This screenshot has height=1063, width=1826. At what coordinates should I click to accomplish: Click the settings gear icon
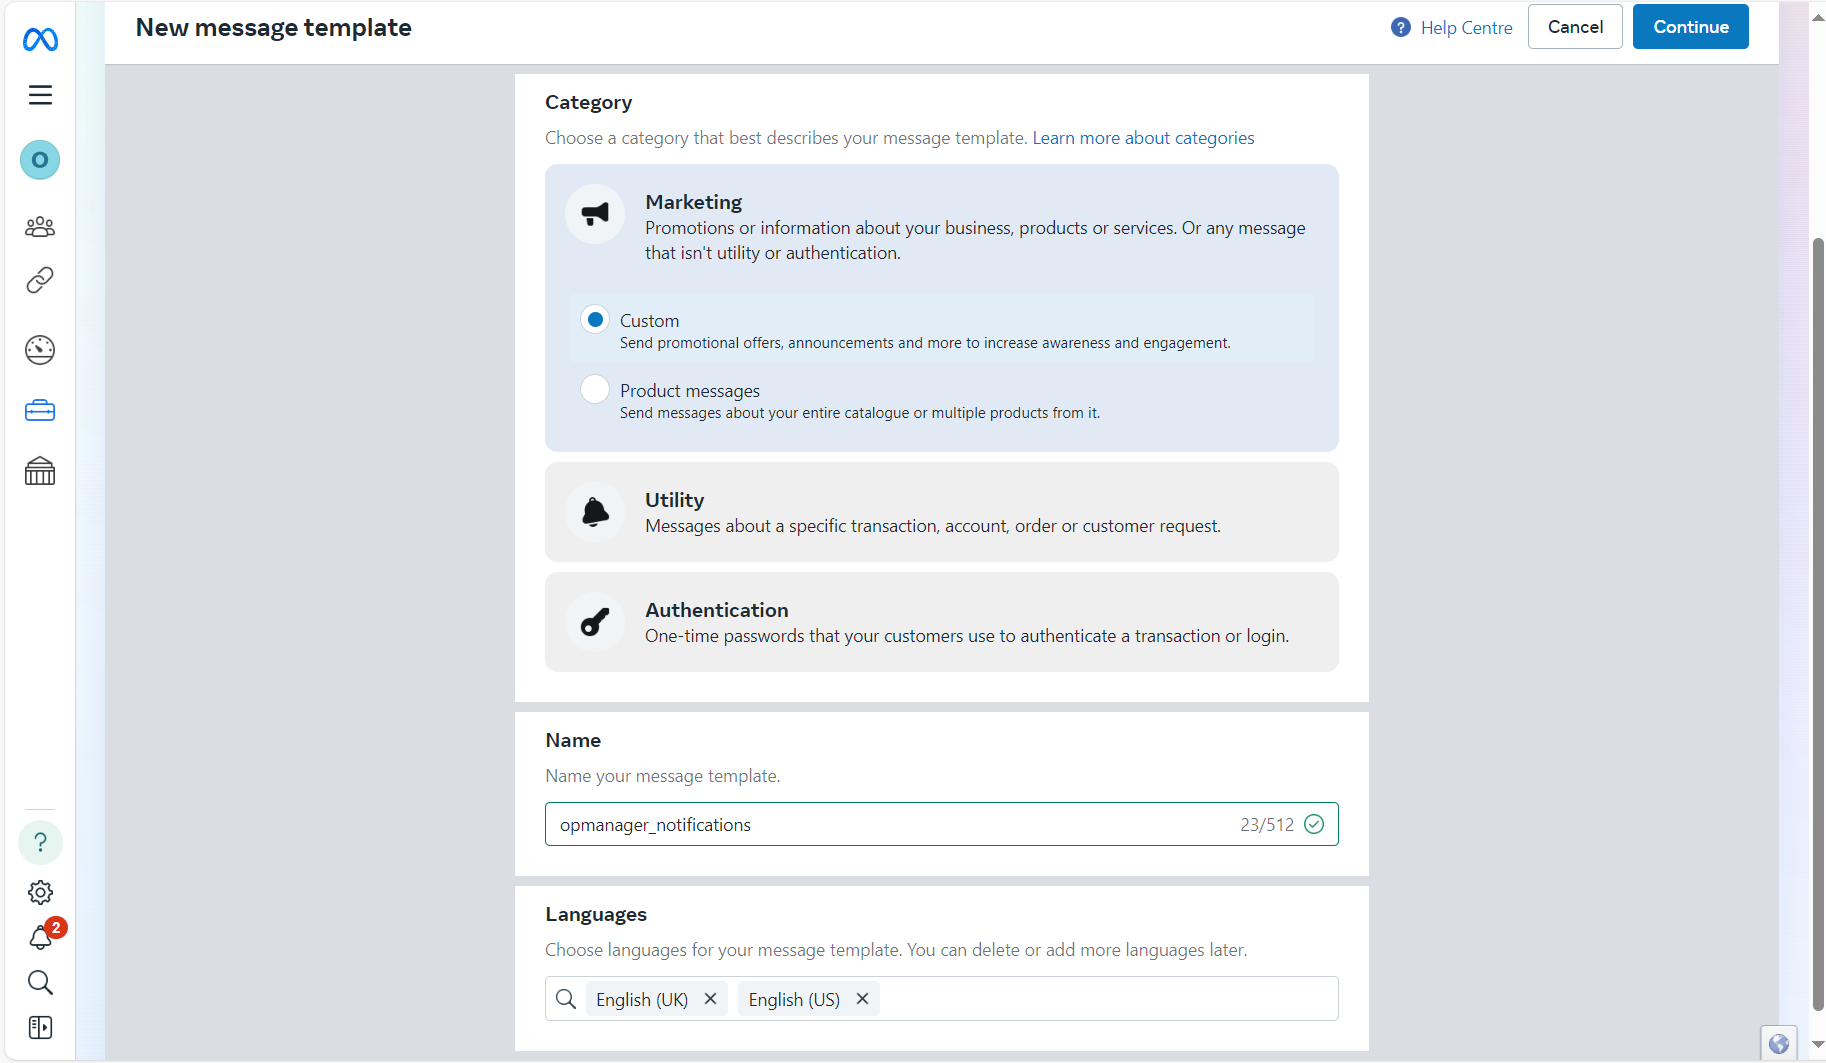click(x=40, y=892)
